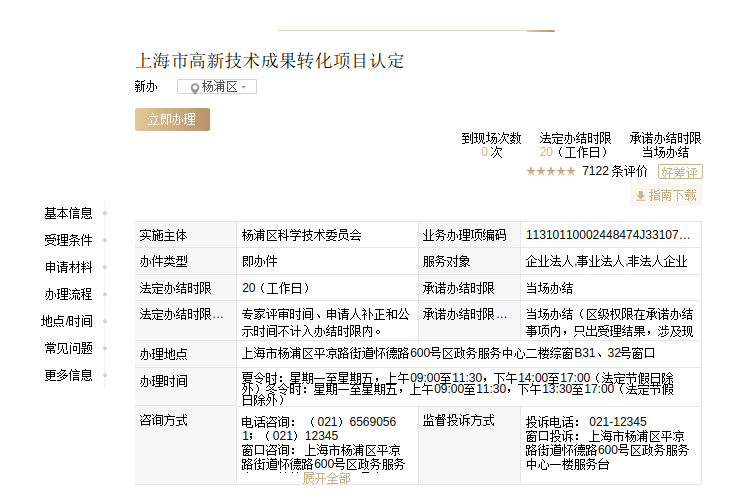Select 更多信息 in side navigation
Viewport: 740px width, 500px height.
pyautogui.click(x=68, y=375)
